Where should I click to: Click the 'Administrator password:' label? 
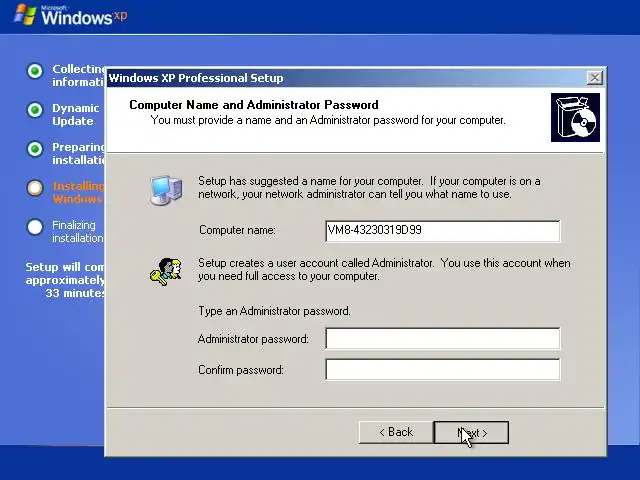pos(253,339)
